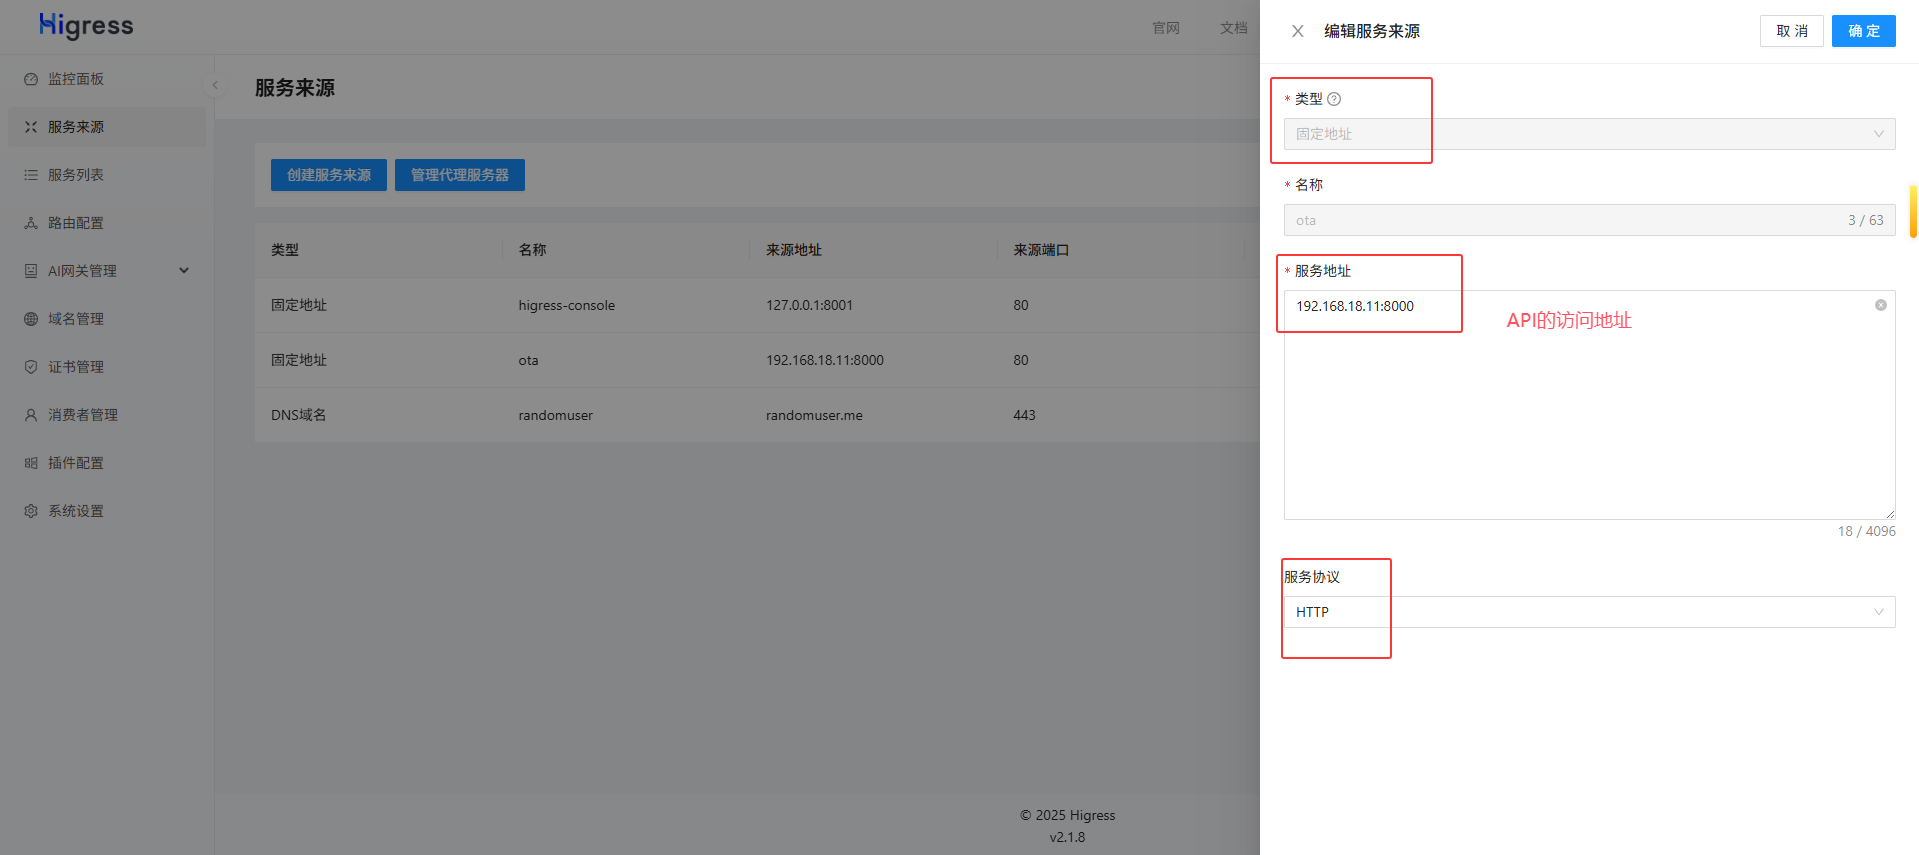Click the Higress logo
The height and width of the screenshot is (855, 1919).
(x=86, y=26)
